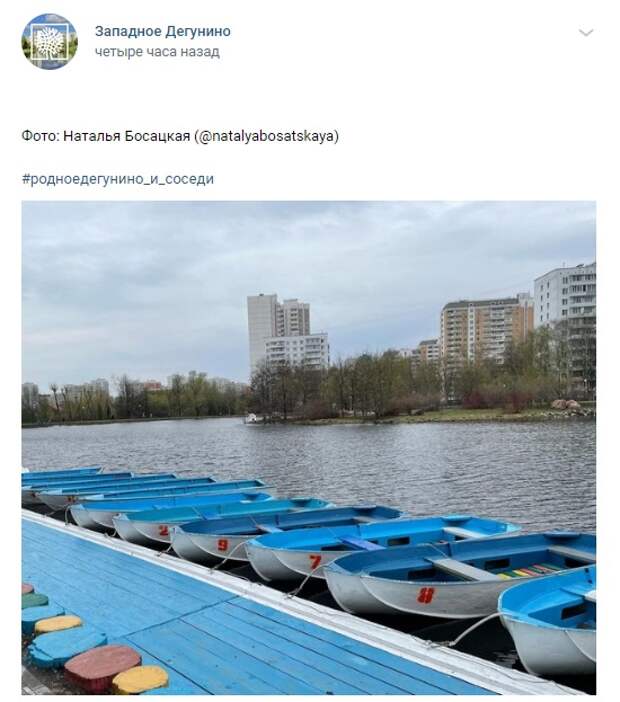This screenshot has height=702, width=620.
Task: Expand the post options chevron menu
Action: pyautogui.click(x=586, y=33)
